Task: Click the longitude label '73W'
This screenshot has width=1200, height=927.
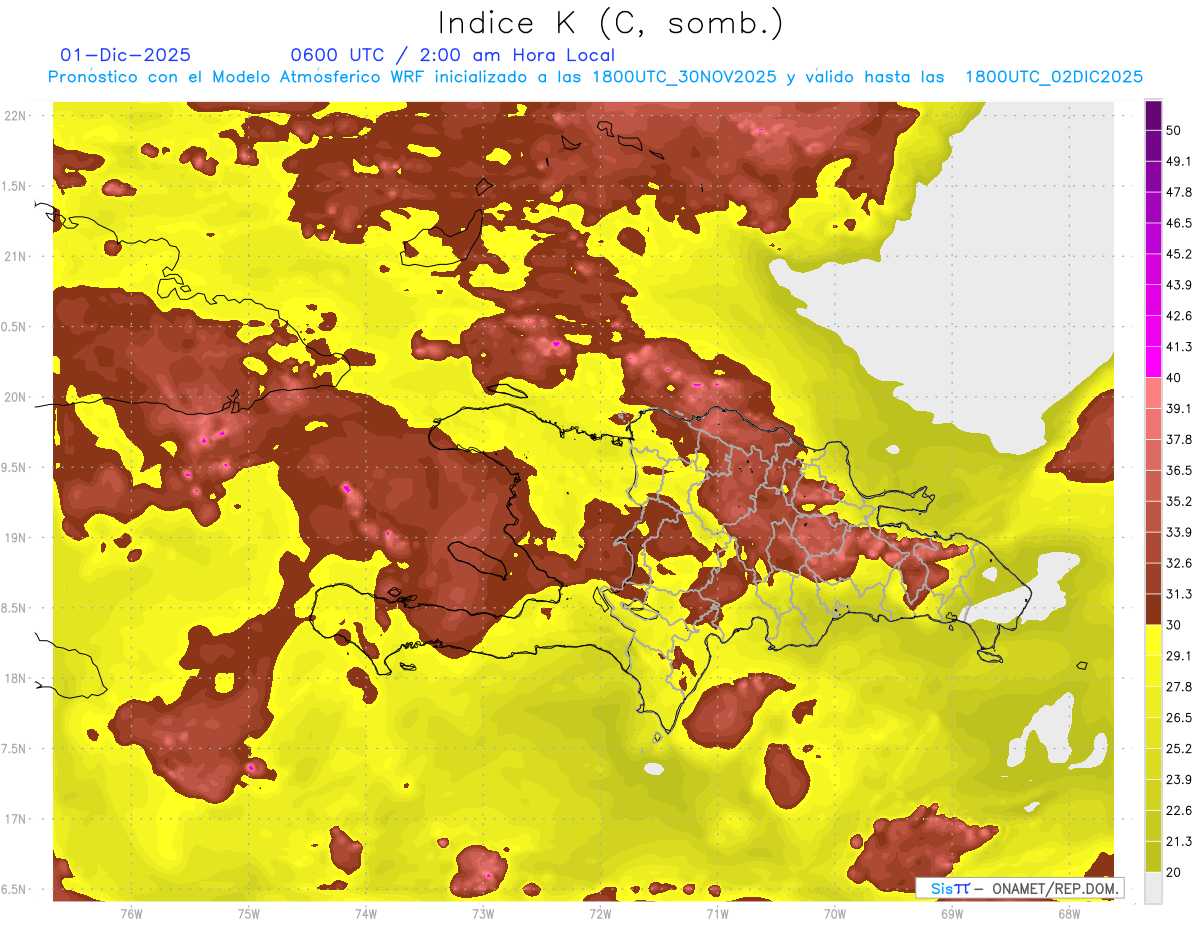Action: point(483,914)
